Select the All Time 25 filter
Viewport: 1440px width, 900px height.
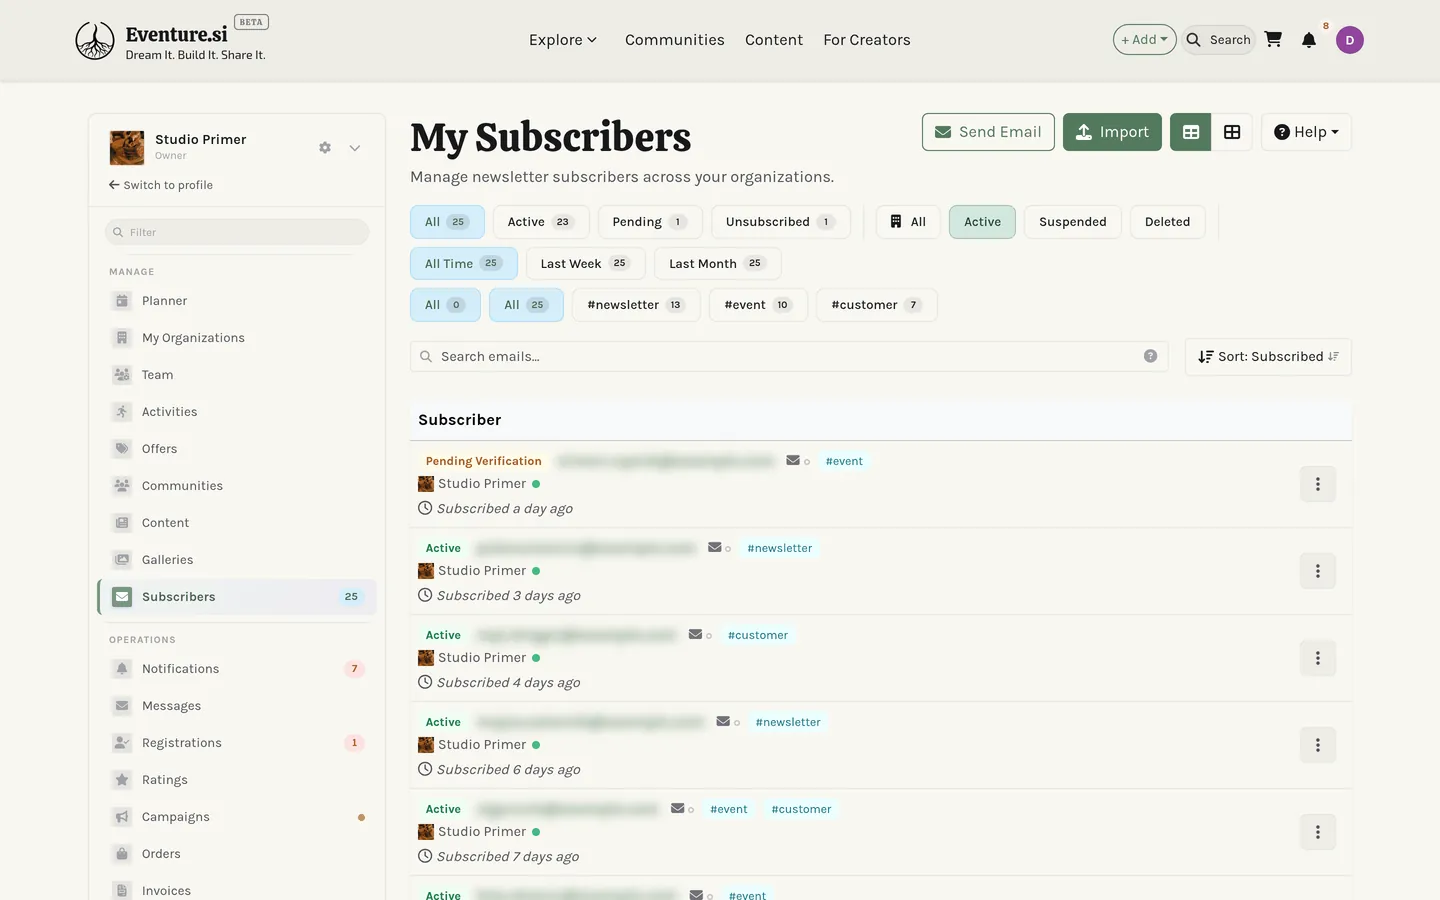point(464,264)
